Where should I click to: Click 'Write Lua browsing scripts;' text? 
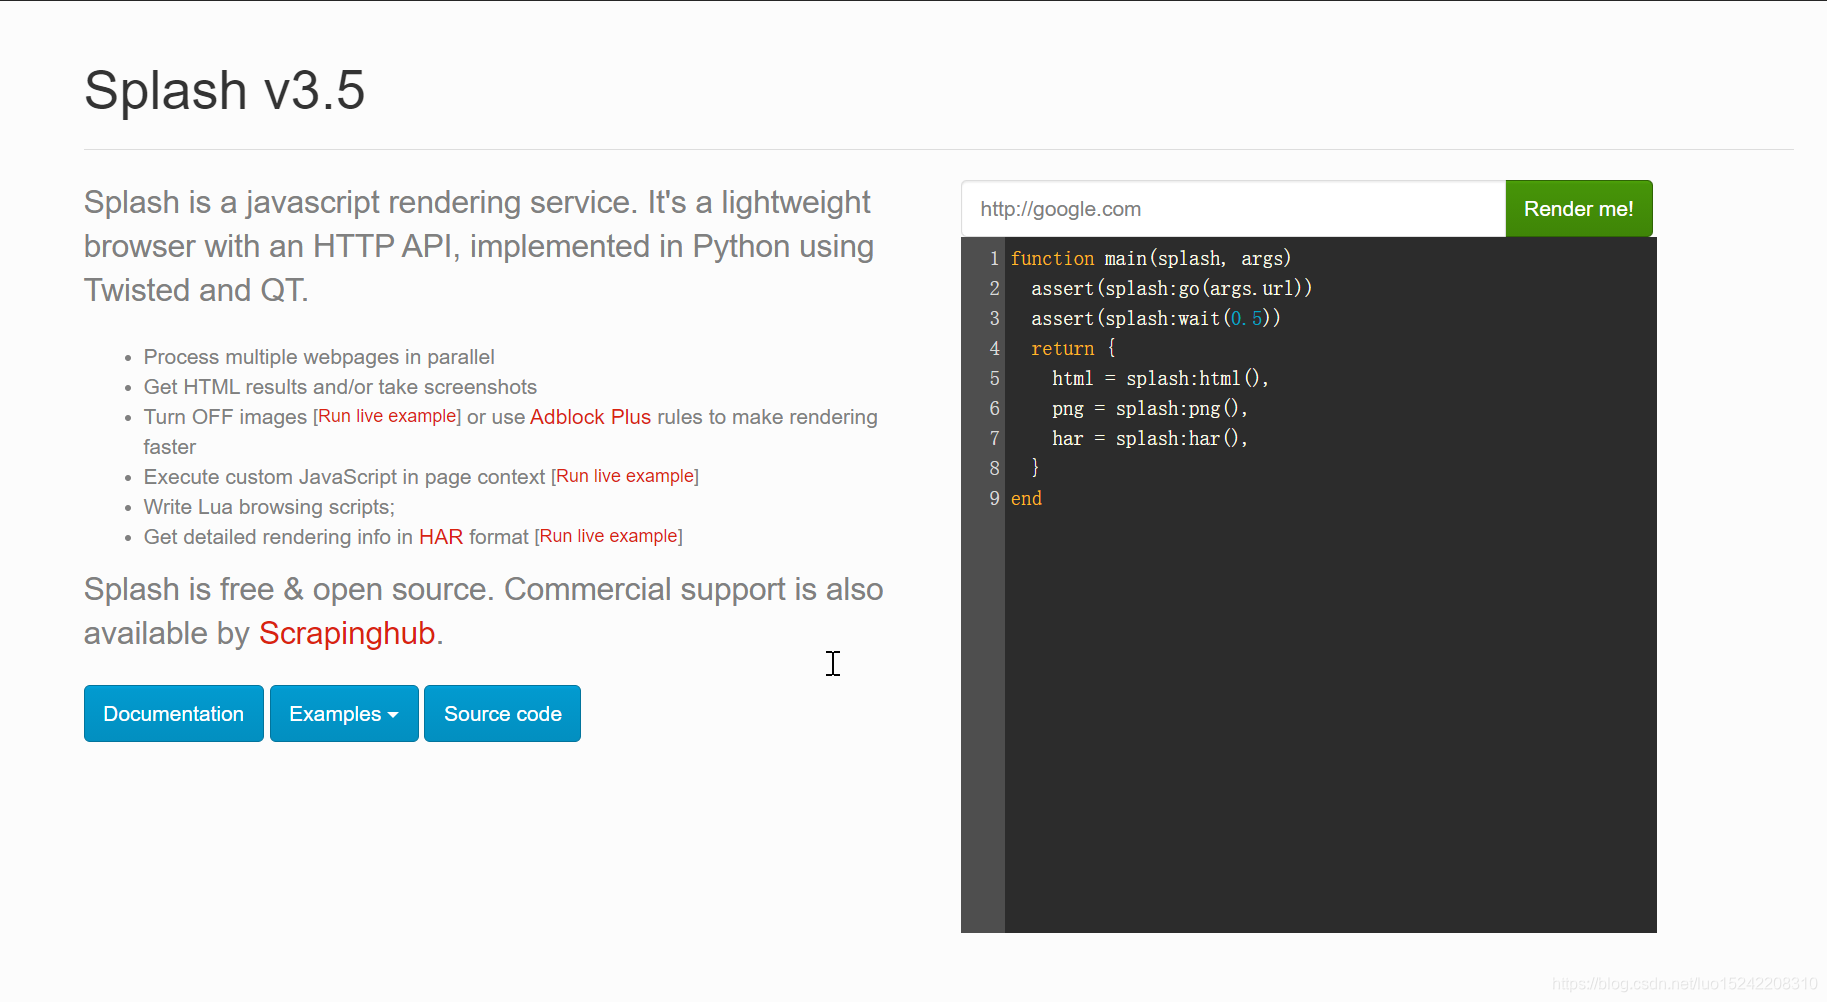[x=269, y=507]
